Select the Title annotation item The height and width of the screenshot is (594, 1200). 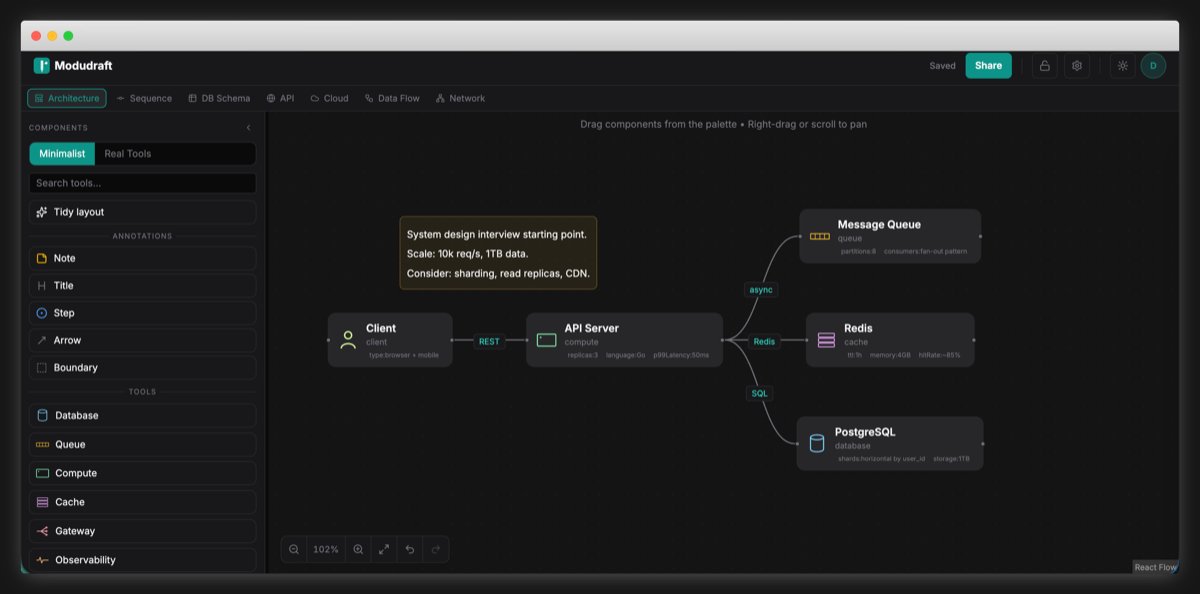click(x=142, y=285)
